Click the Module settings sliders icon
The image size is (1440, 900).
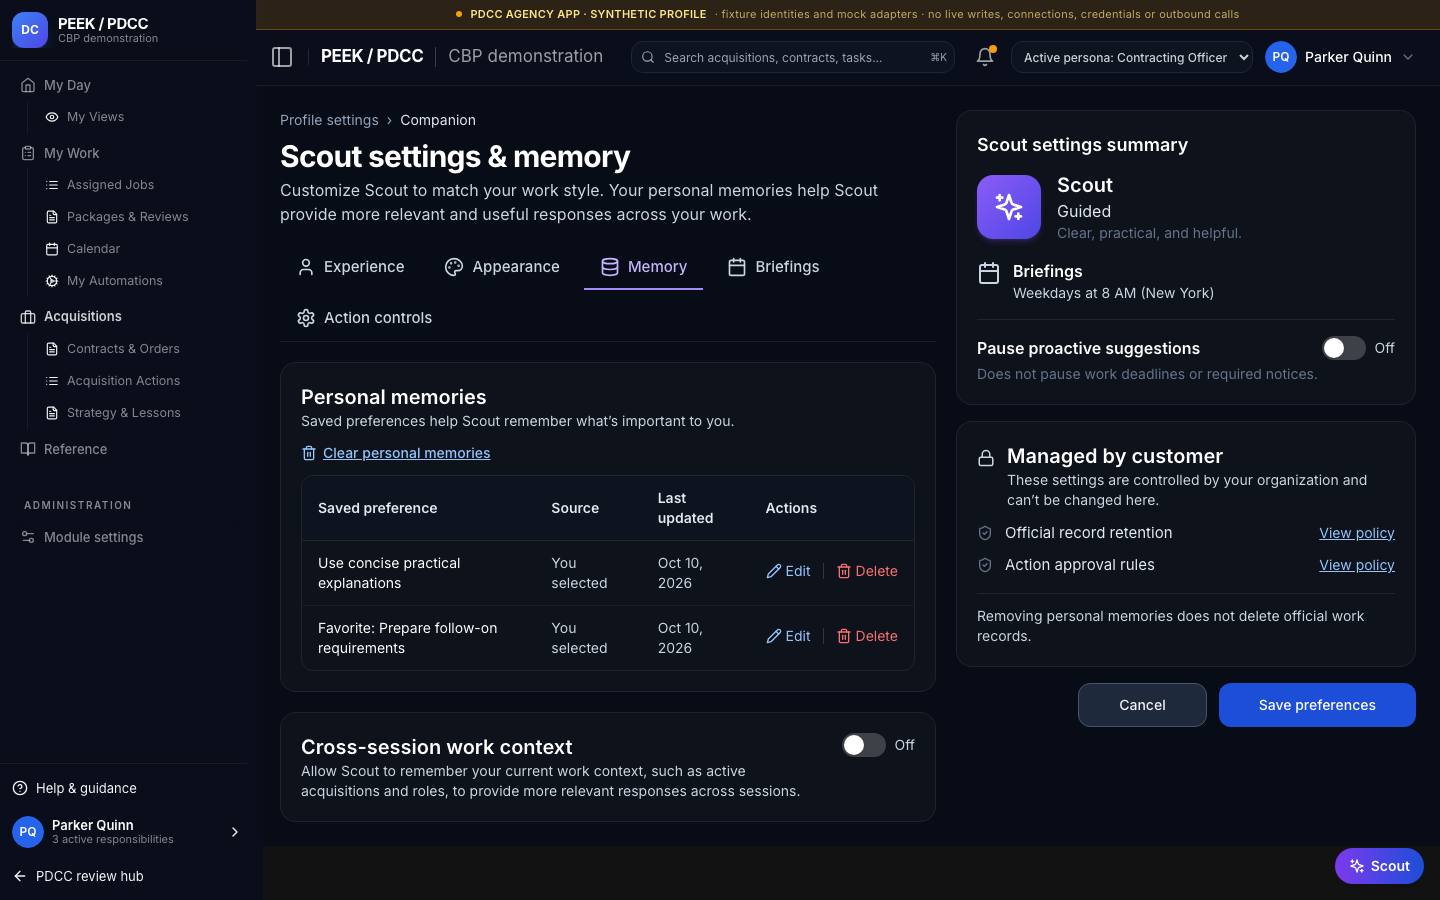[28, 537]
